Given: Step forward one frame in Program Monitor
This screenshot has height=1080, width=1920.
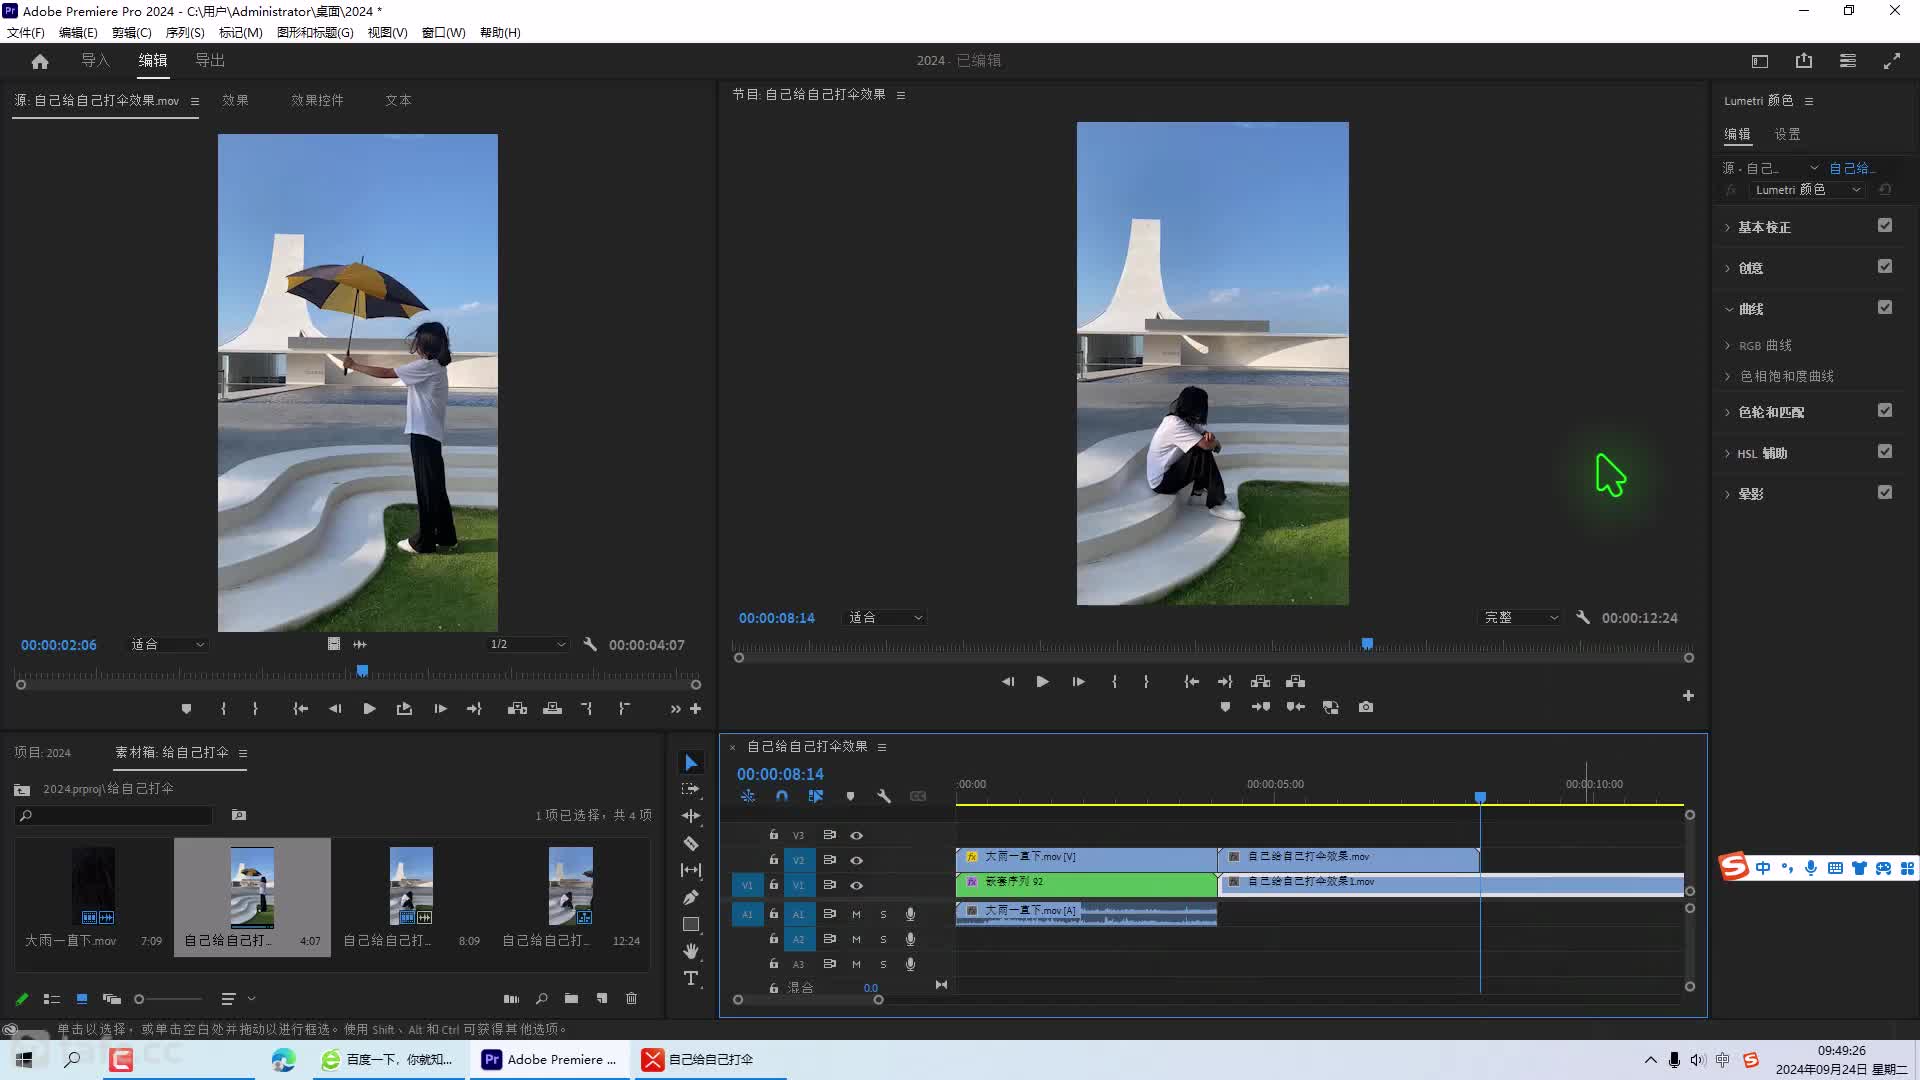Looking at the screenshot, I should pyautogui.click(x=1078, y=681).
